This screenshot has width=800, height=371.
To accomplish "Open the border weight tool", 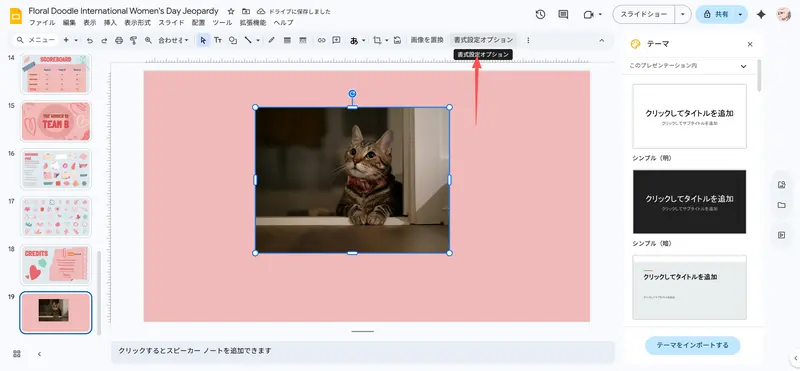I will [x=287, y=40].
